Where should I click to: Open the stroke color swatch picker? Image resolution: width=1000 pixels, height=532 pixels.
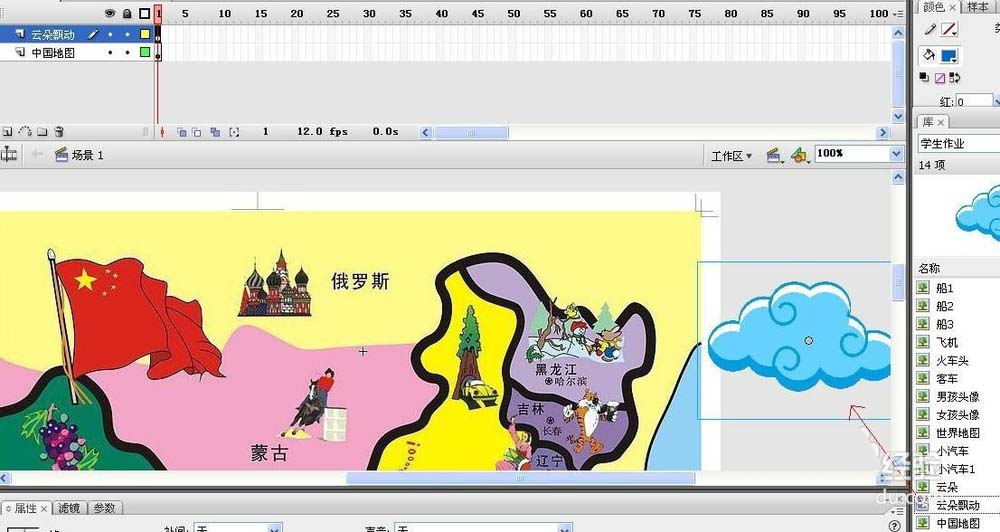click(949, 29)
